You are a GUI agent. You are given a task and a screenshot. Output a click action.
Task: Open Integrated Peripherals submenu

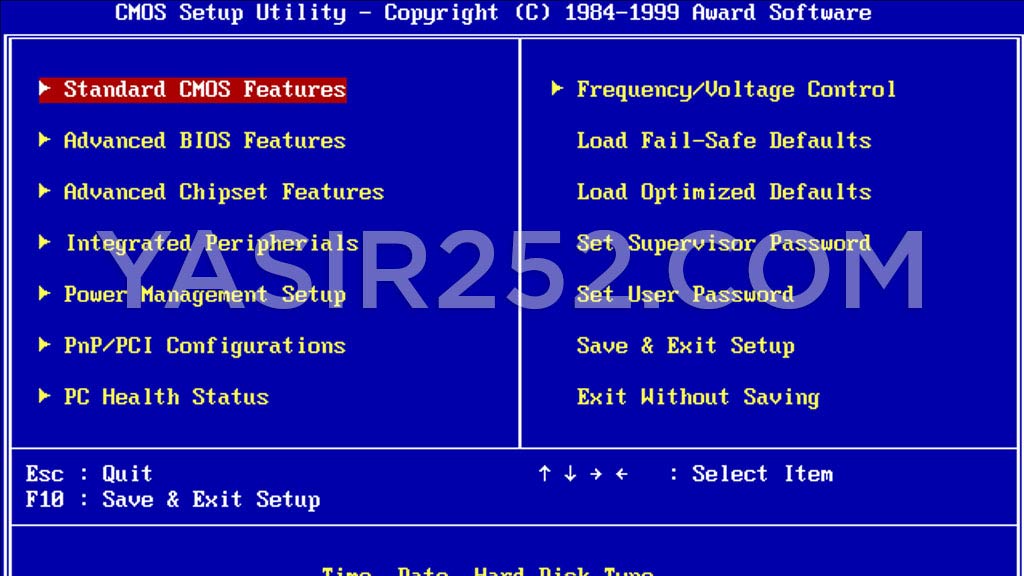coord(211,243)
